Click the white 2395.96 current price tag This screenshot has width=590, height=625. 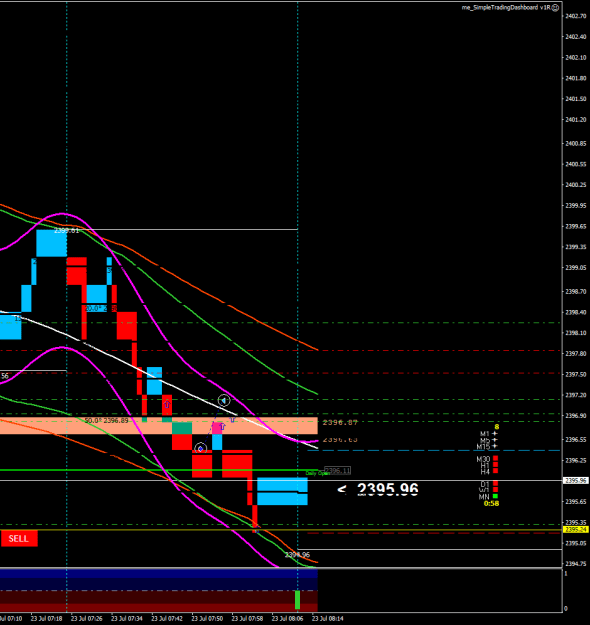[576, 481]
